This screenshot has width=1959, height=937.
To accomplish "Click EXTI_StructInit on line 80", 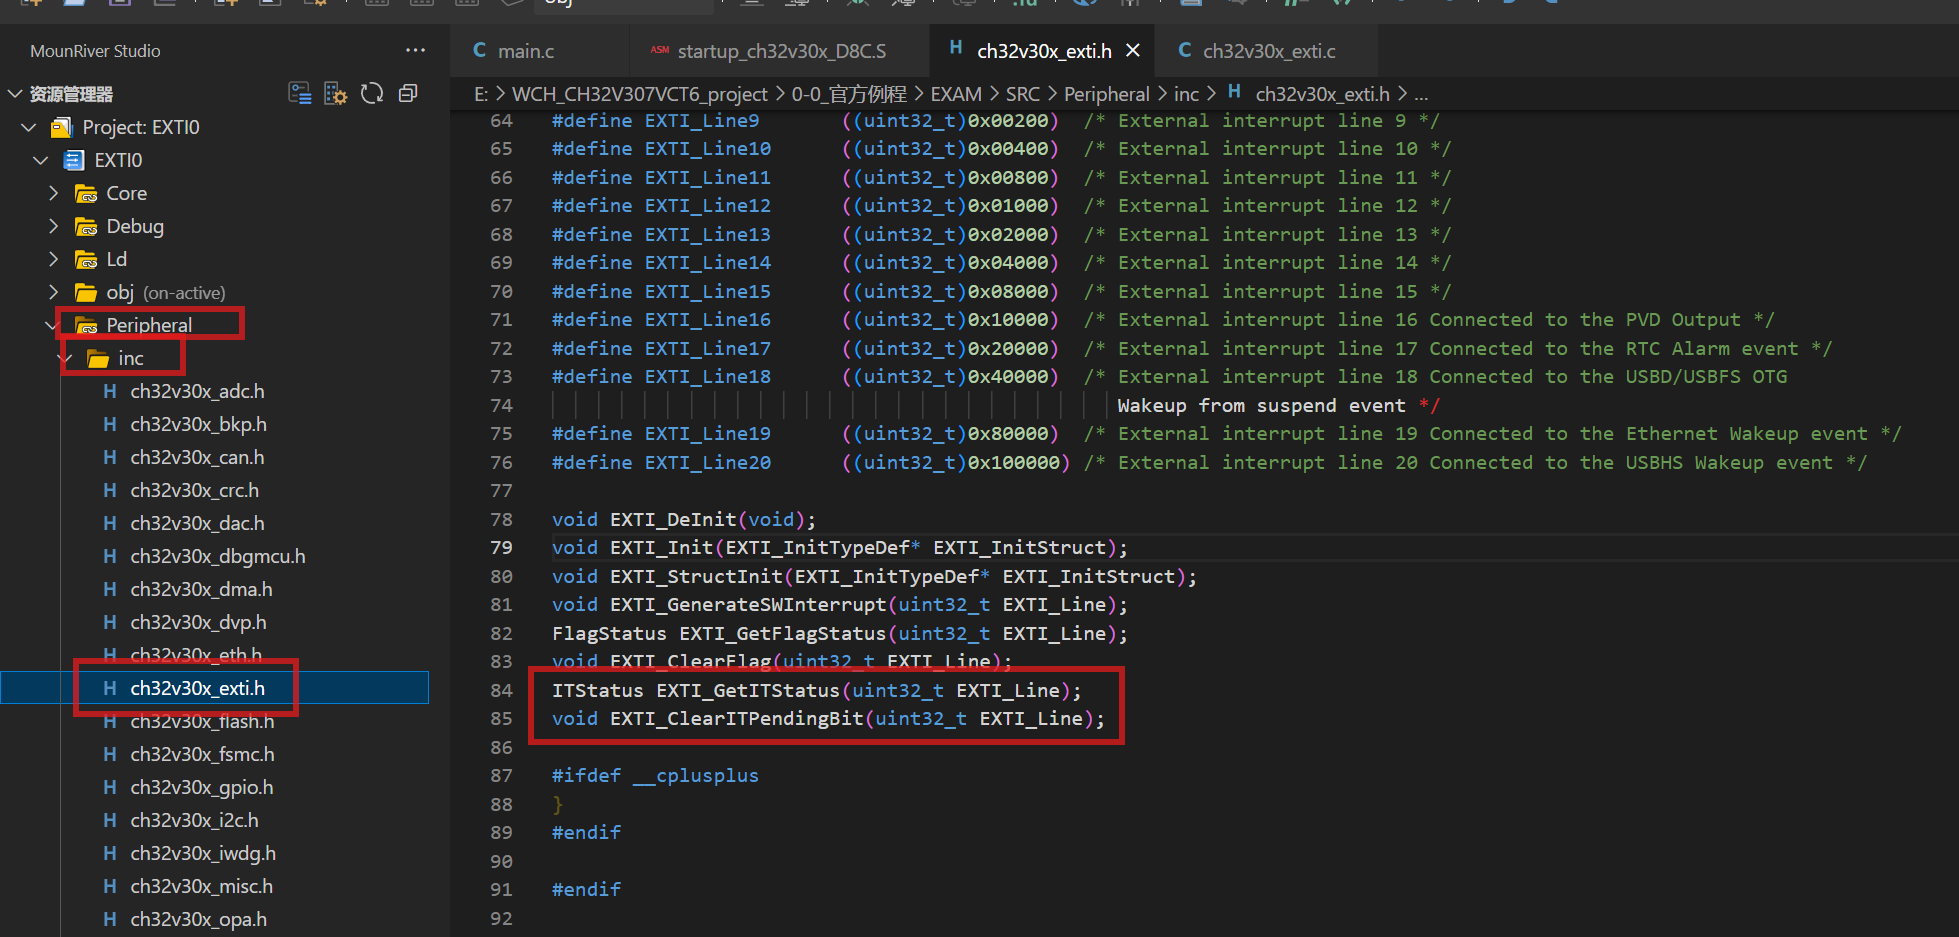I will tap(696, 576).
